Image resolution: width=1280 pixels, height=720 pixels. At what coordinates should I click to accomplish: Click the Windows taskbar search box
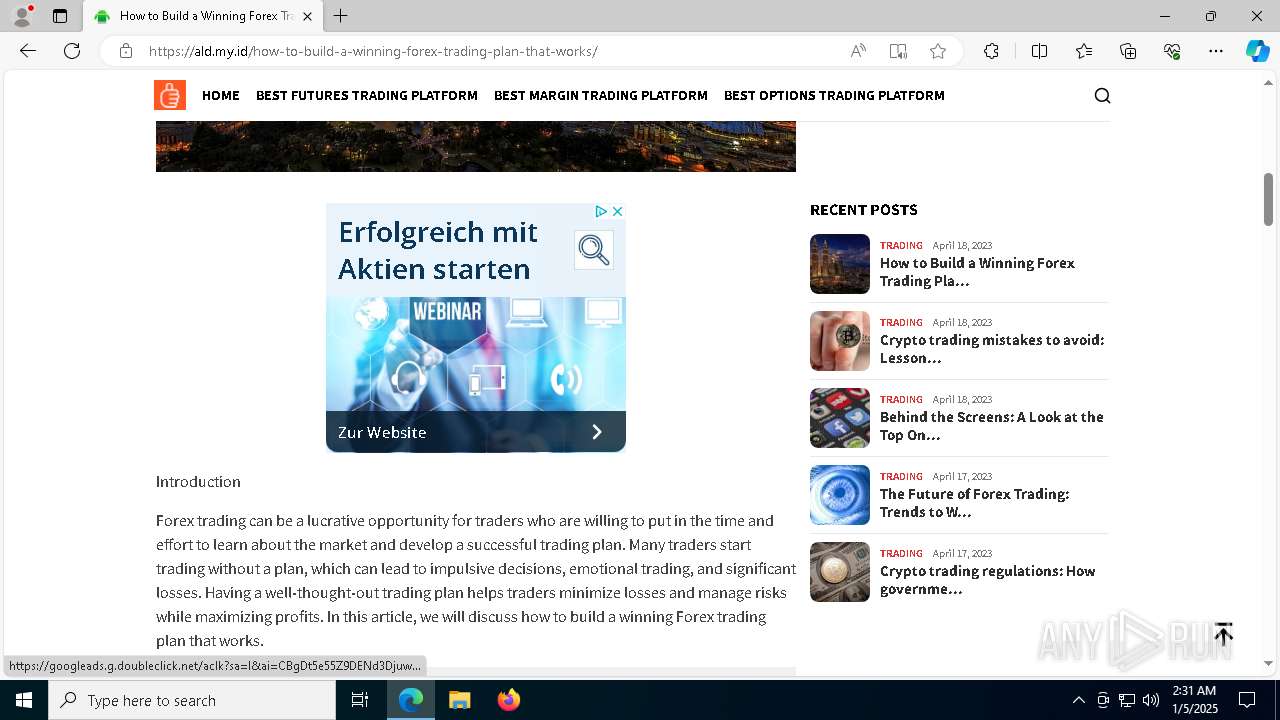192,700
